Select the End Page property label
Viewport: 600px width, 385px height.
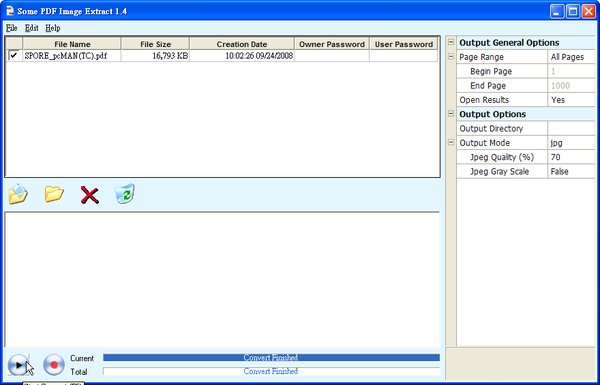(x=488, y=86)
